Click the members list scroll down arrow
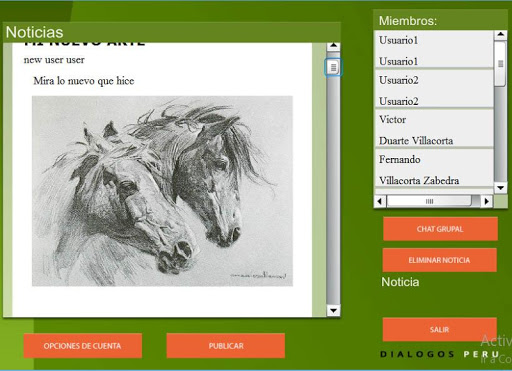512x371 pixels. (x=500, y=188)
